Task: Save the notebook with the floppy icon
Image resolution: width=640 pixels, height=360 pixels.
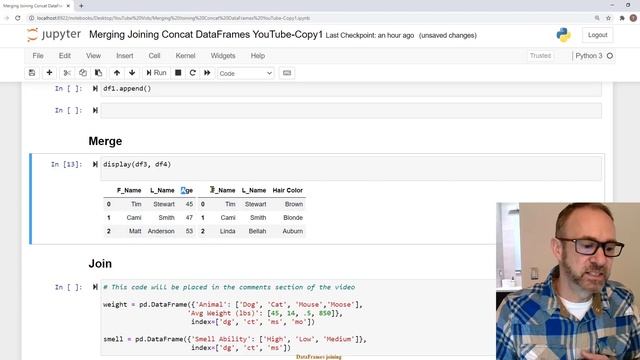Action: coord(32,73)
